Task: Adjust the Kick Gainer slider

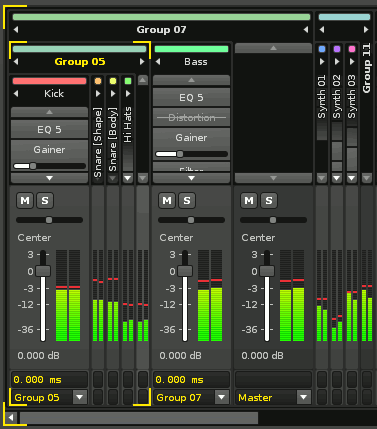Action: click(x=49, y=166)
